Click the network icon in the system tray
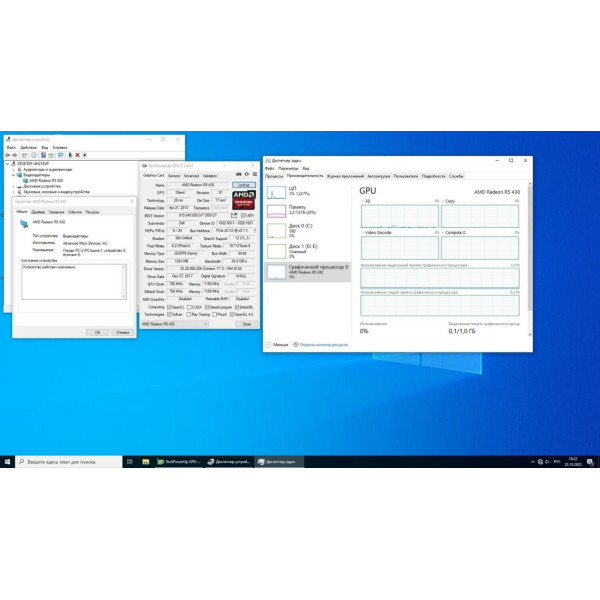 click(x=540, y=462)
